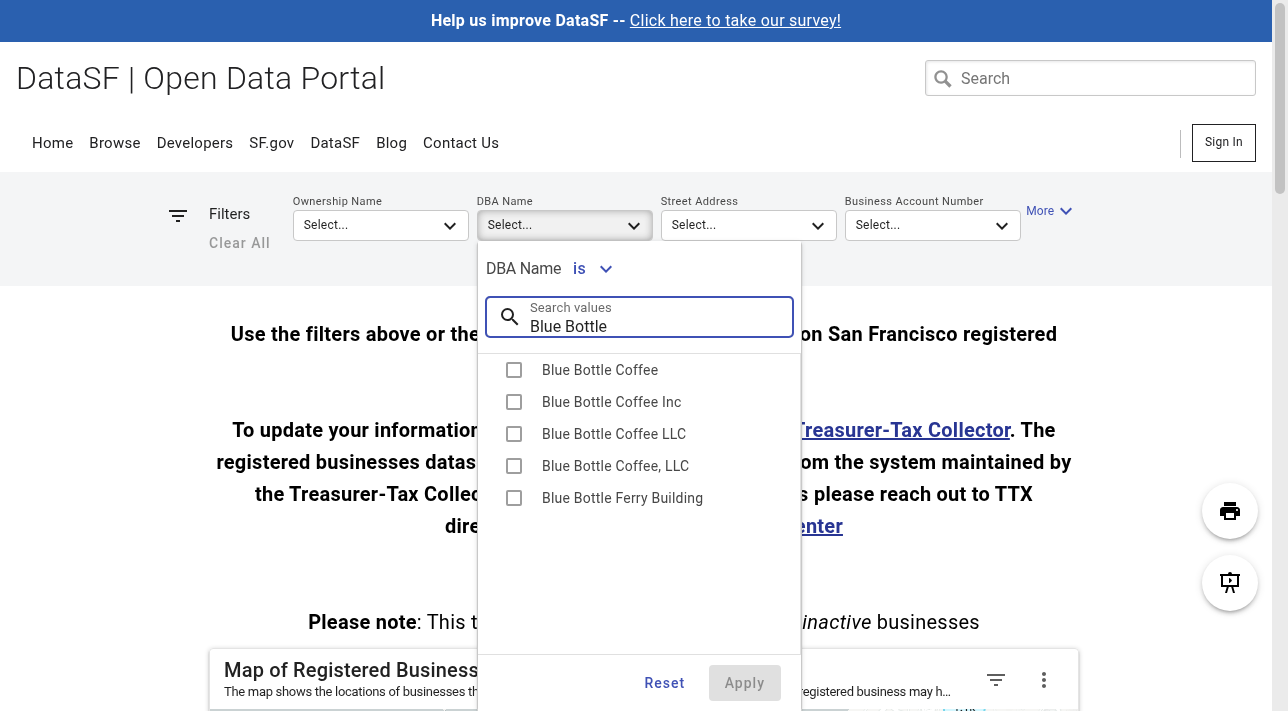The height and width of the screenshot is (711, 1288).
Task: Open the DBA Name filter dropdown
Action: 564,225
